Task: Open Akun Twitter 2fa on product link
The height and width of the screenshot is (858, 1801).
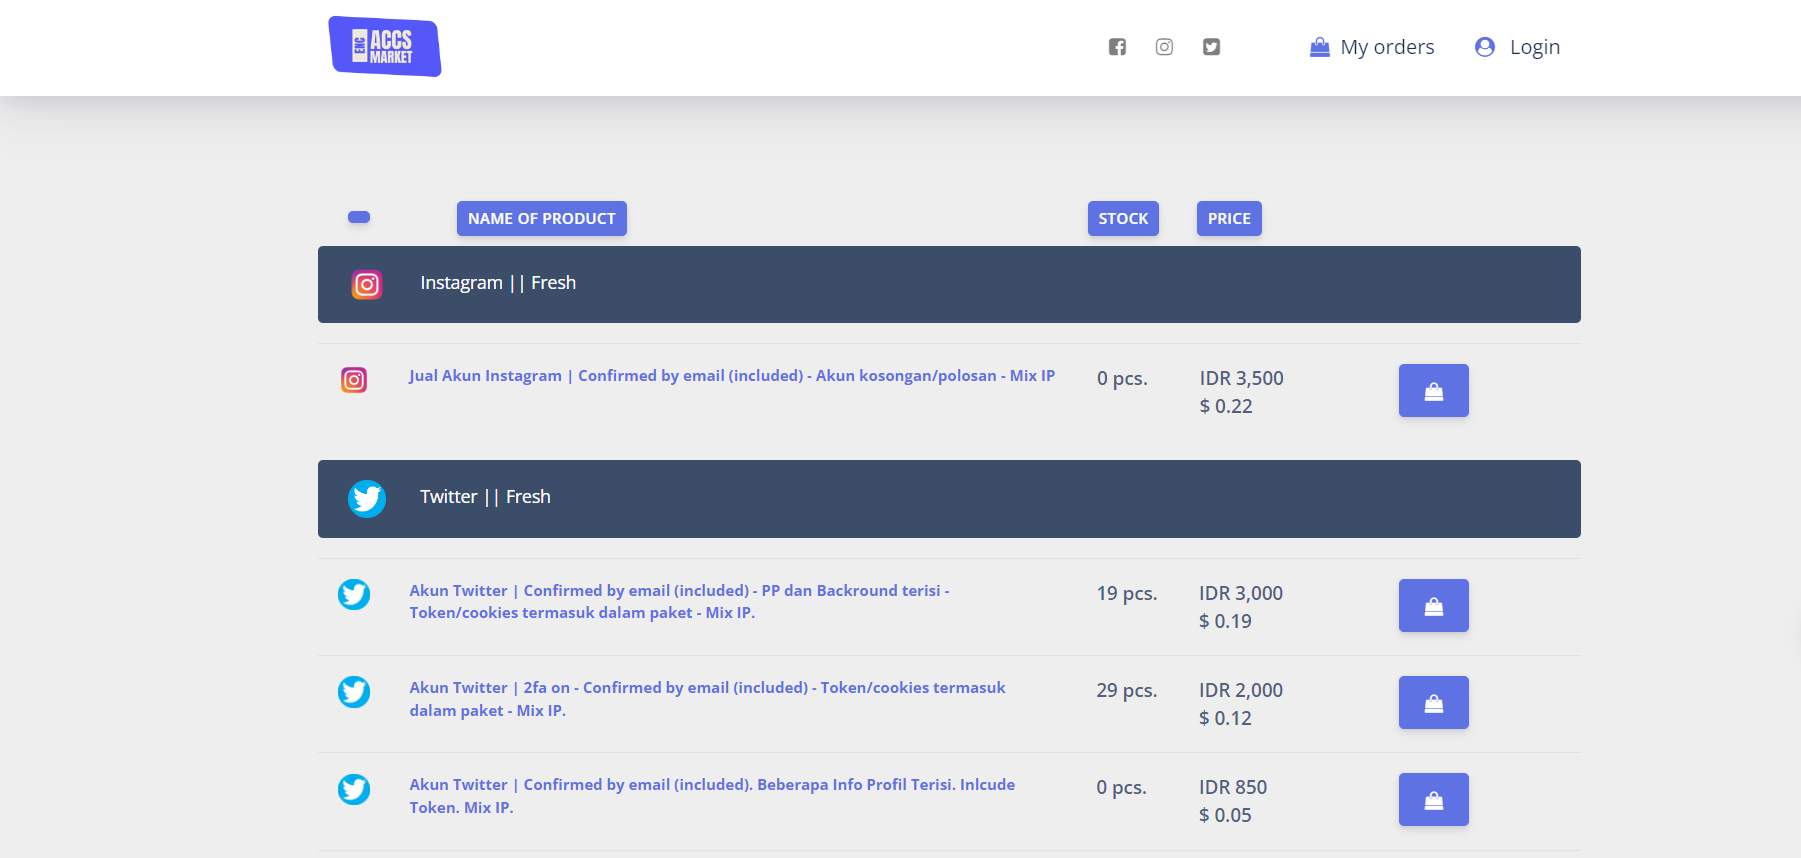Action: point(707,699)
